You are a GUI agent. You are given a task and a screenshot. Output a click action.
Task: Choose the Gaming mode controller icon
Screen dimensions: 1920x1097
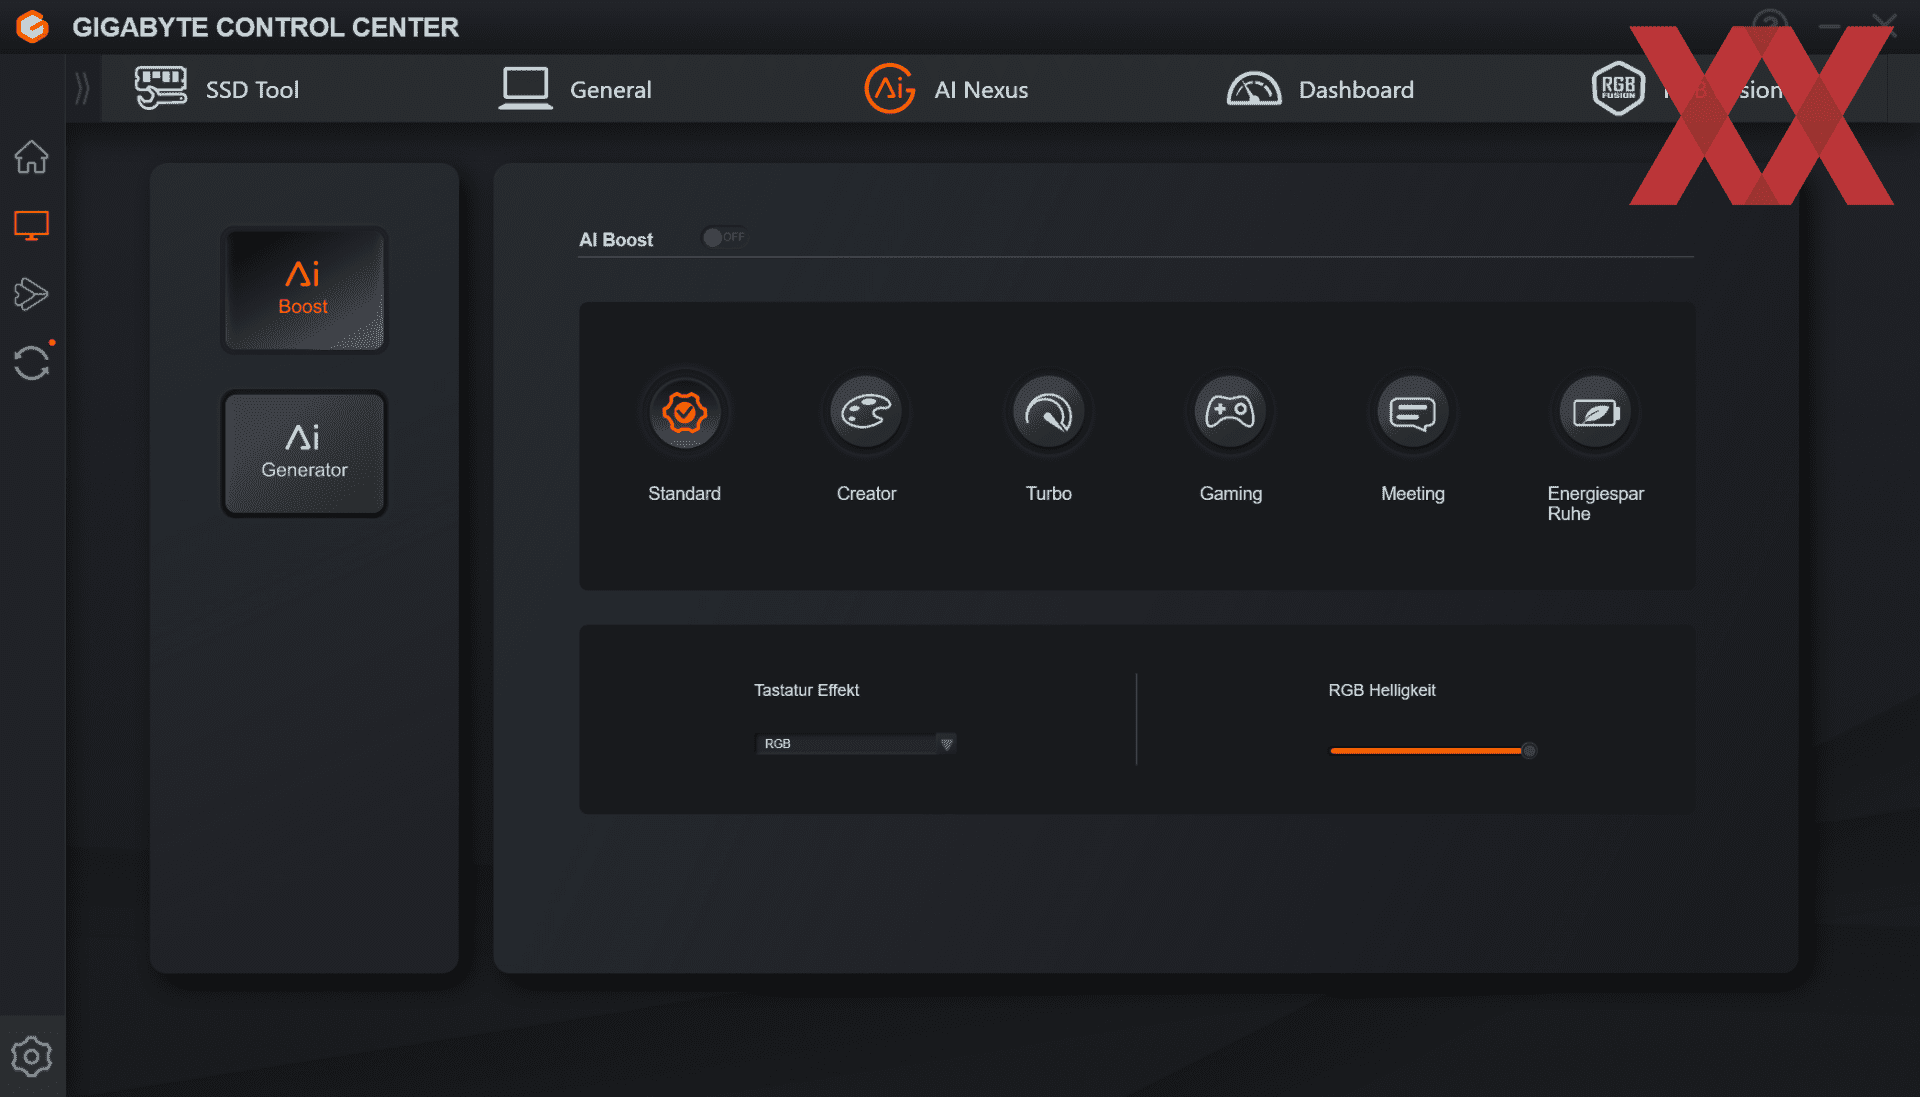point(1230,412)
